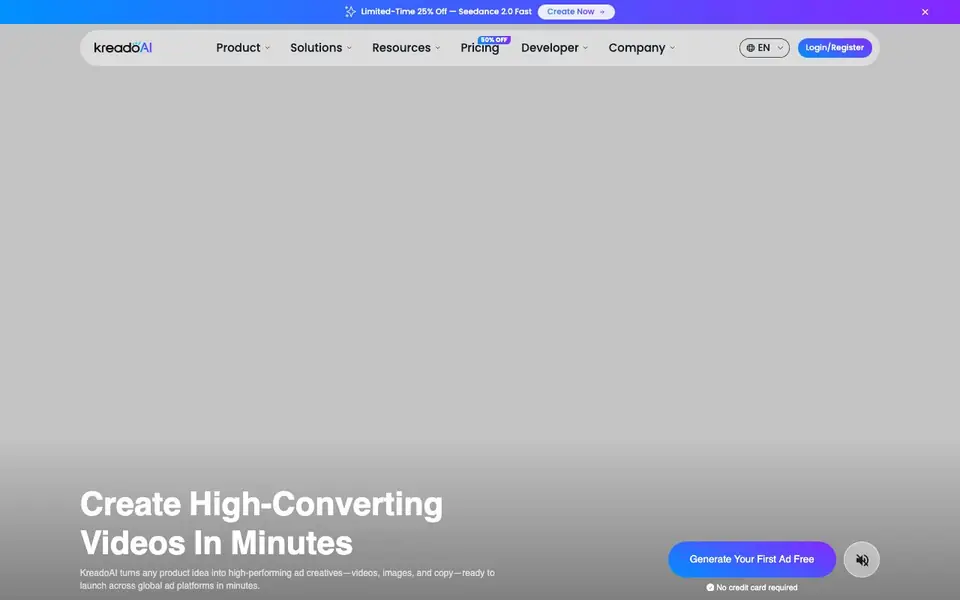Go to the Pricing page

coord(479,48)
